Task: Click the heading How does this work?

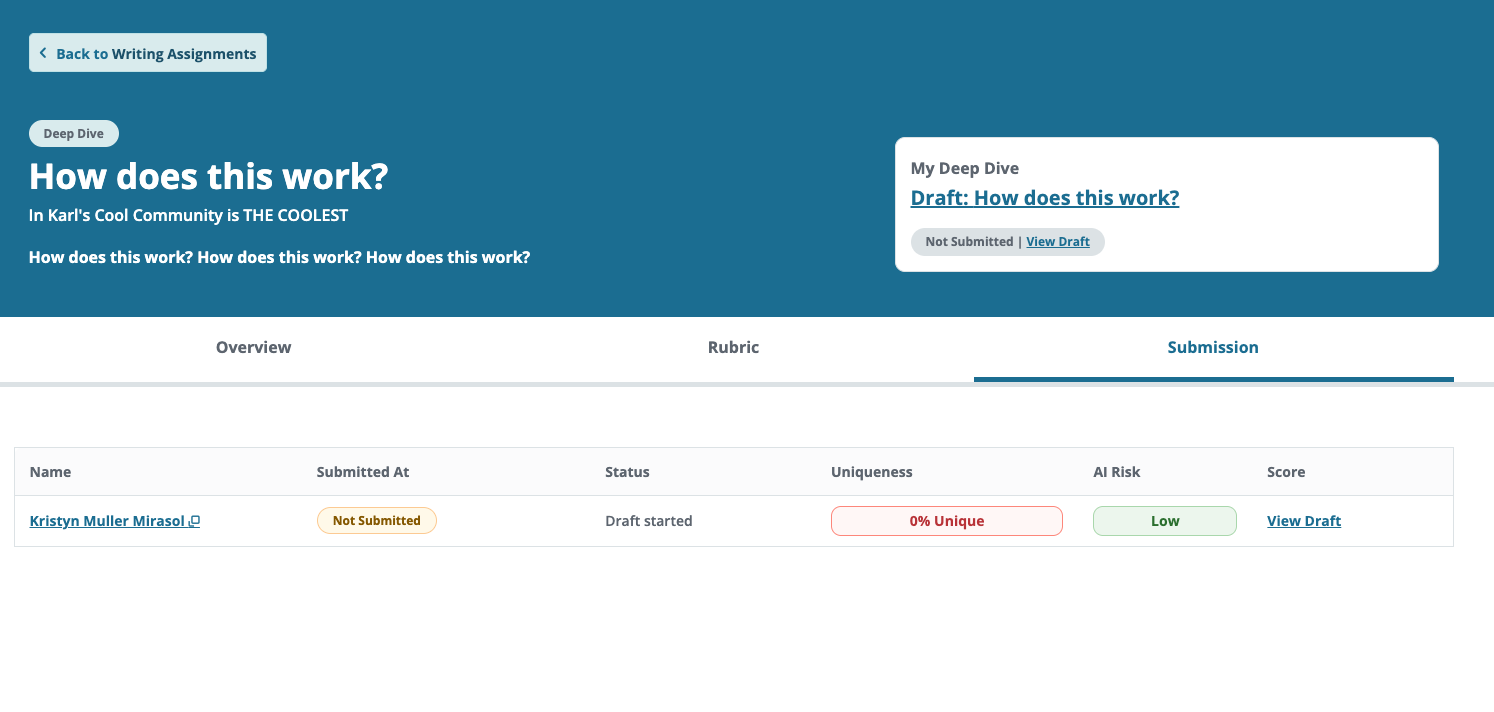Action: pyautogui.click(x=209, y=177)
